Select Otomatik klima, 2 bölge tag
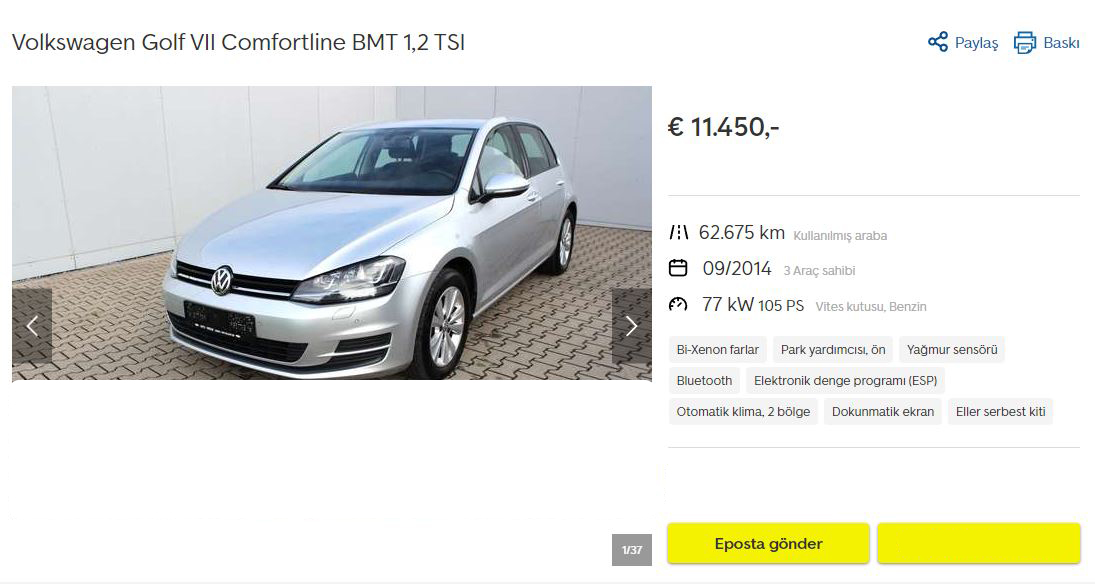The width and height of the screenshot is (1095, 584). 743,411
